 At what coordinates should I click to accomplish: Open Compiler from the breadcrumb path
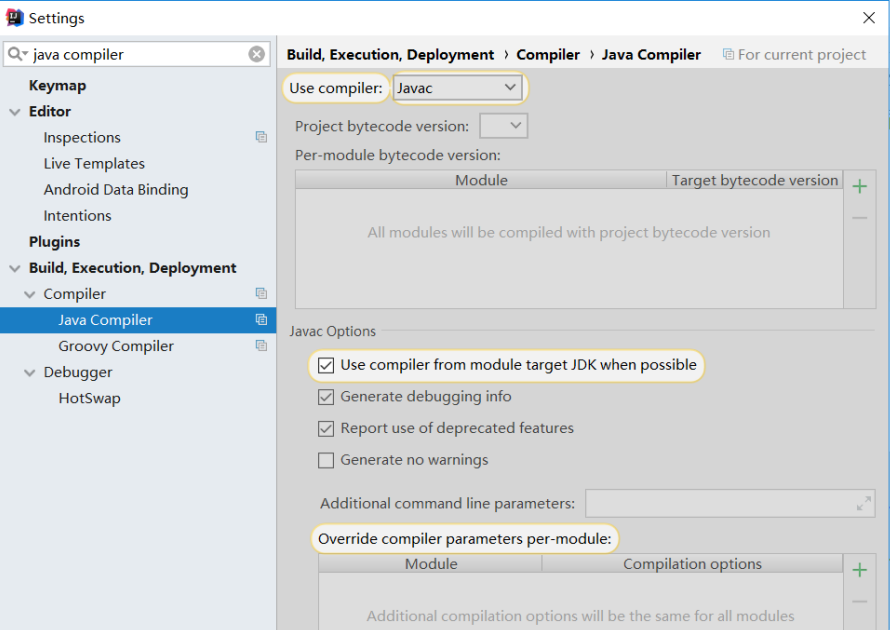(x=548, y=54)
